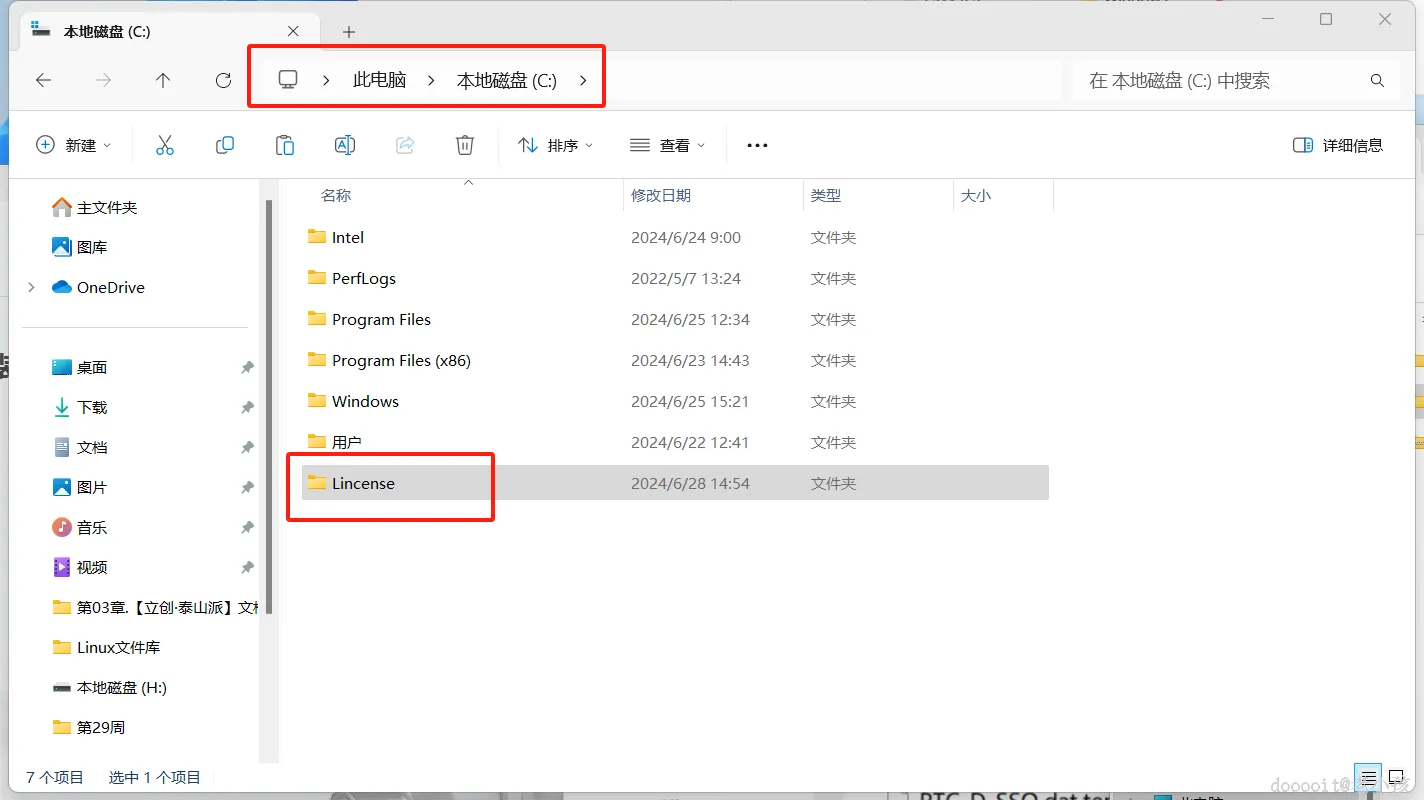Open 主文件夹 in the sidebar
The height and width of the screenshot is (800, 1424).
(x=107, y=207)
